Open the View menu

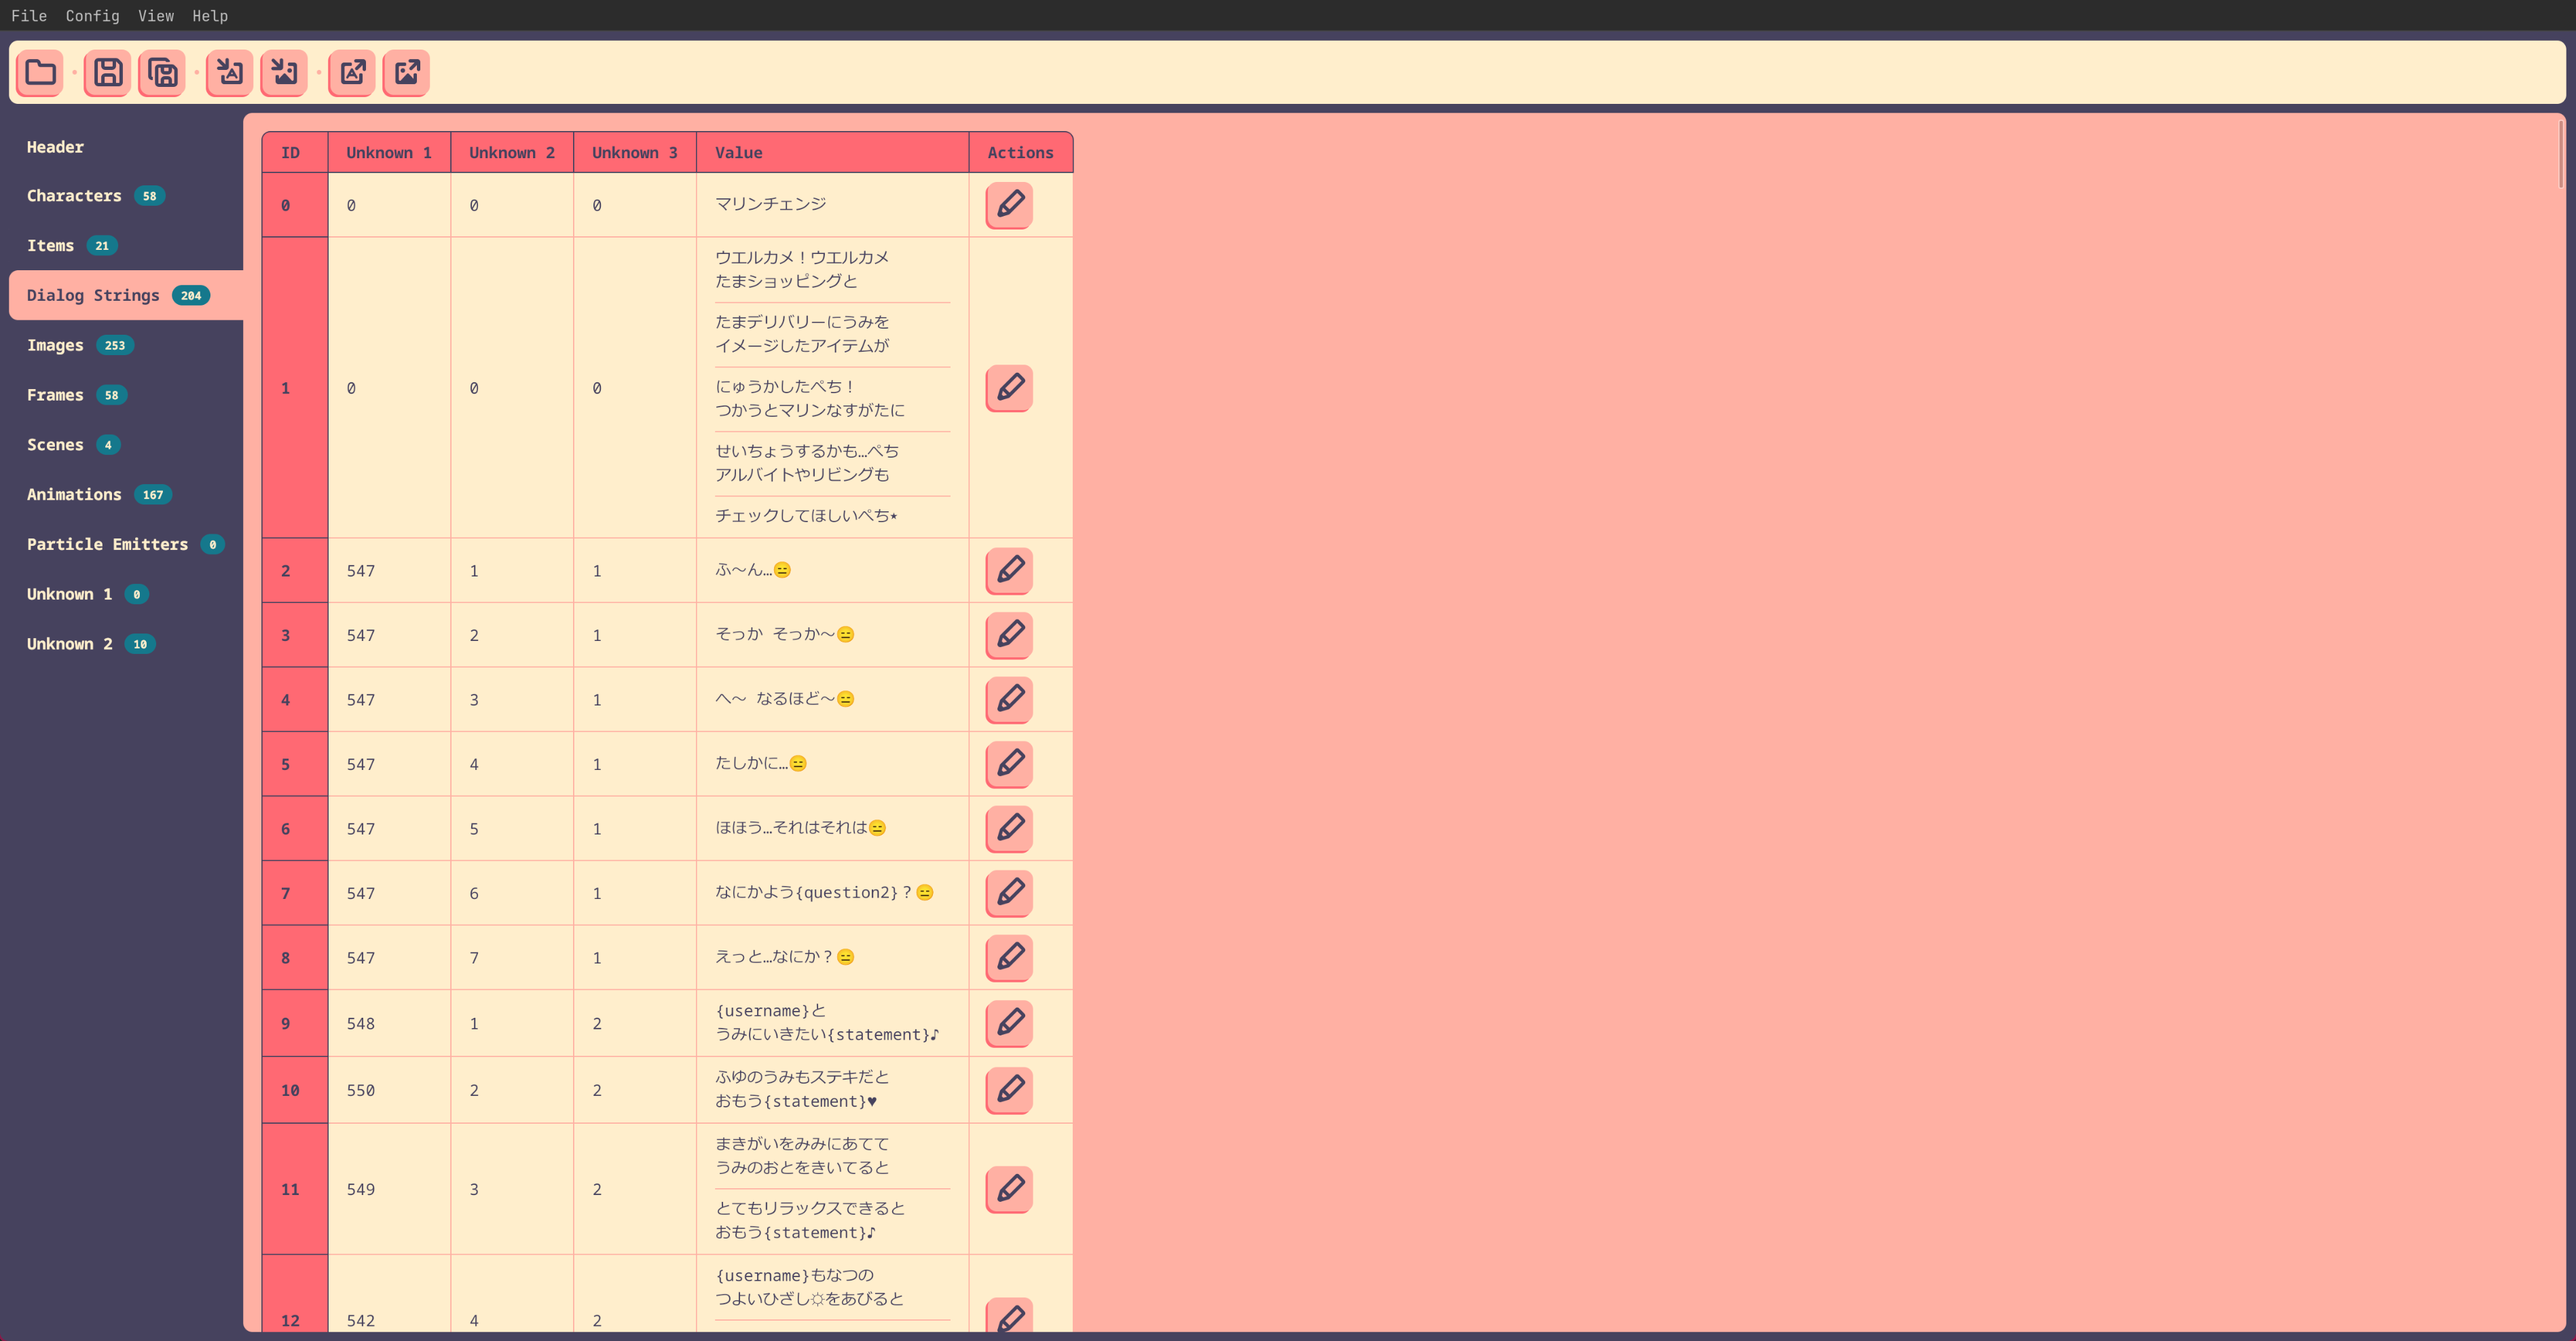pyautogui.click(x=156, y=16)
